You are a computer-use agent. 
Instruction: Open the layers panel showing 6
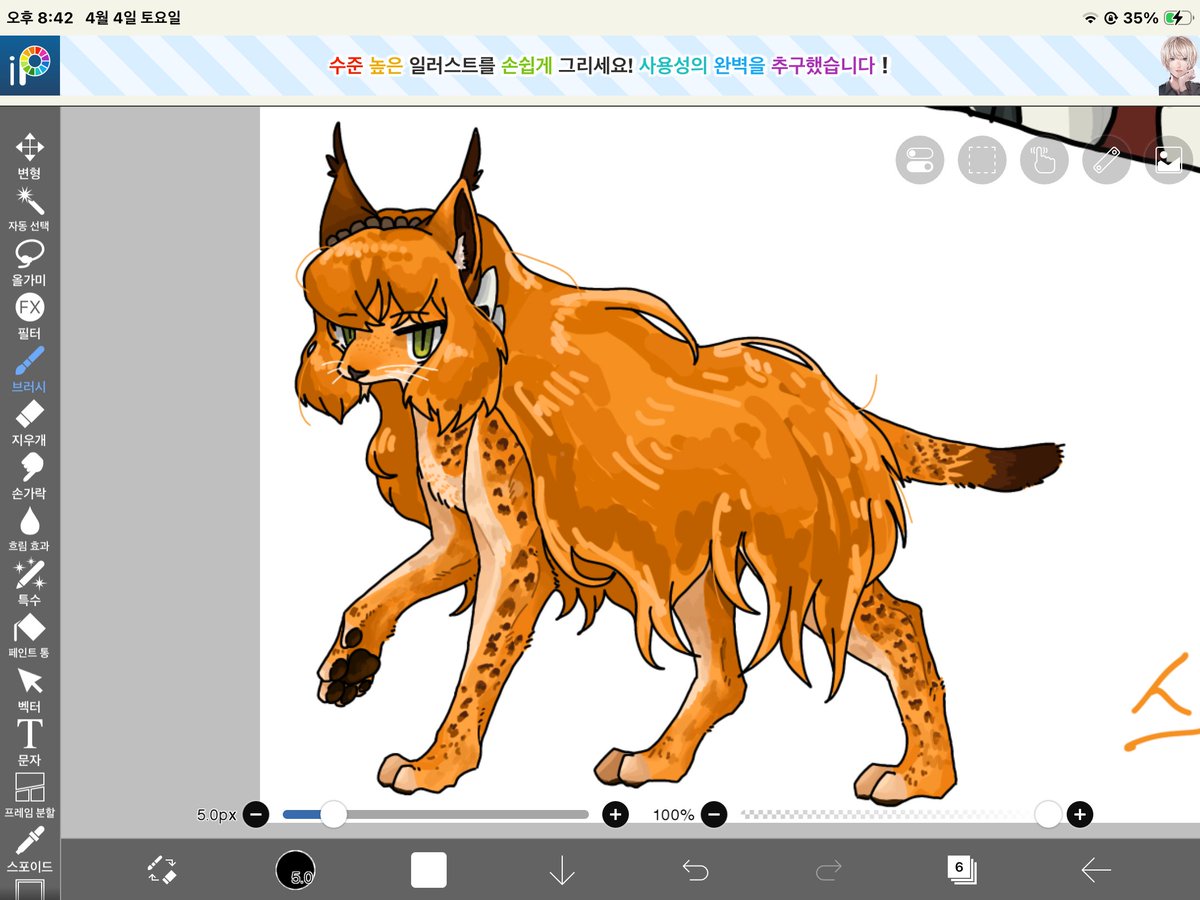coord(961,869)
